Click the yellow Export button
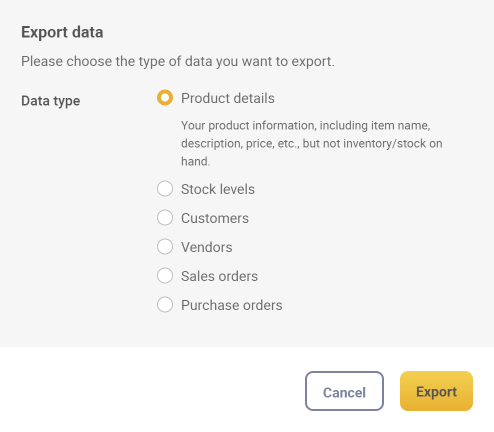 pyautogui.click(x=436, y=391)
